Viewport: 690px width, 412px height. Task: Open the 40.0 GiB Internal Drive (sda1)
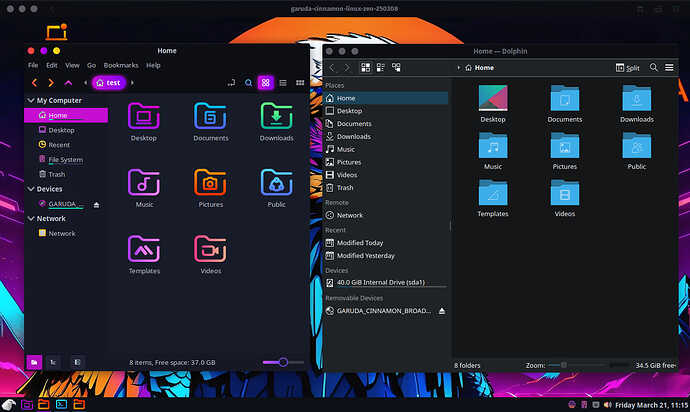click(x=386, y=283)
